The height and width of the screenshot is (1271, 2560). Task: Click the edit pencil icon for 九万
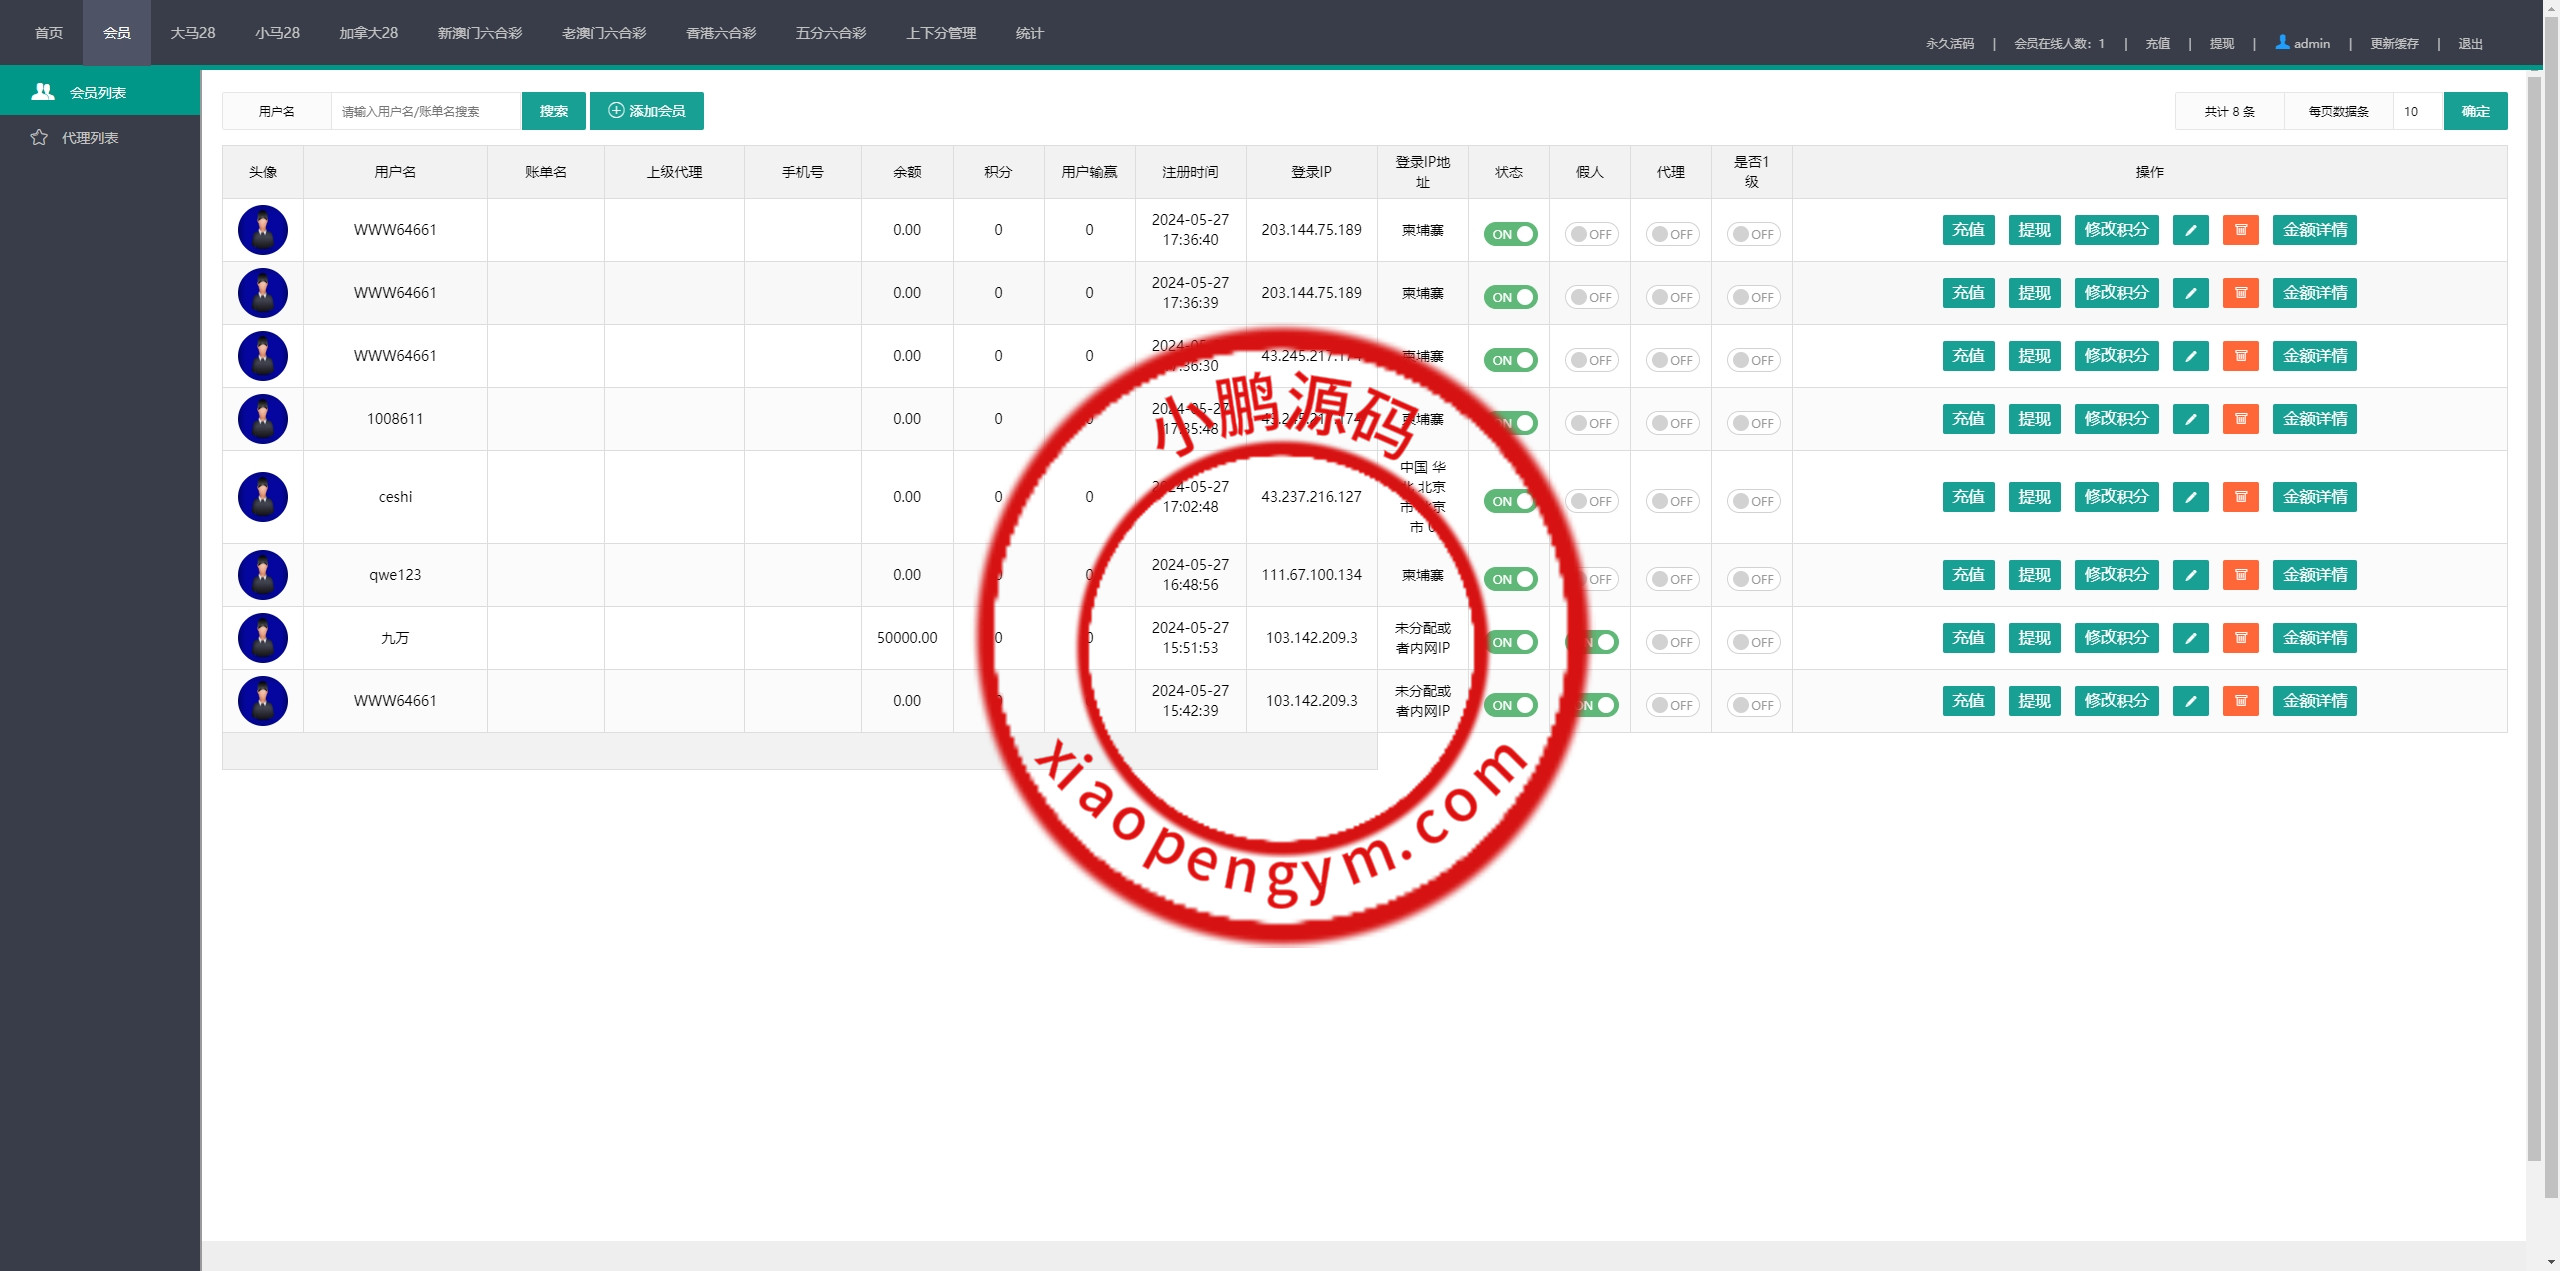point(2190,638)
